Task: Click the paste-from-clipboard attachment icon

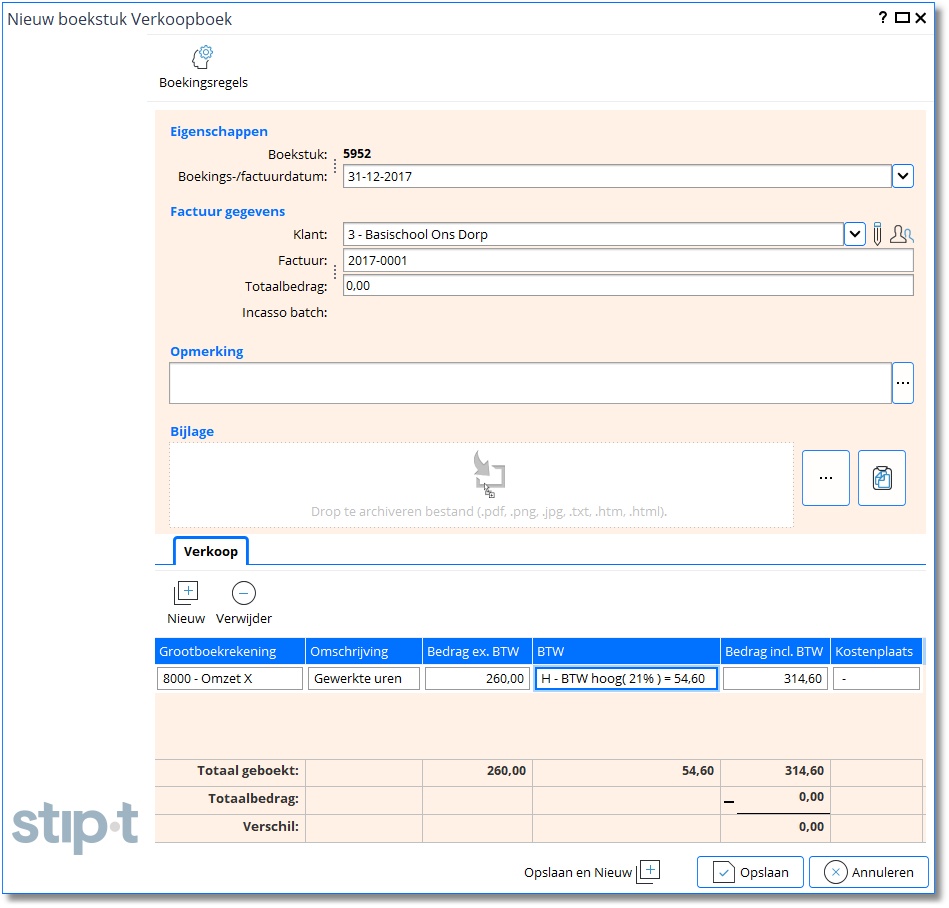Action: click(x=881, y=478)
